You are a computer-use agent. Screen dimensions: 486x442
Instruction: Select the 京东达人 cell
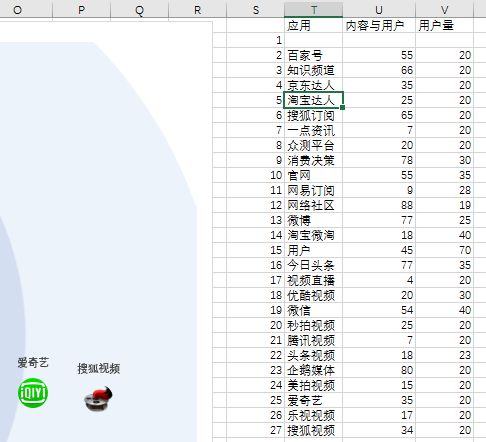pyautogui.click(x=314, y=85)
